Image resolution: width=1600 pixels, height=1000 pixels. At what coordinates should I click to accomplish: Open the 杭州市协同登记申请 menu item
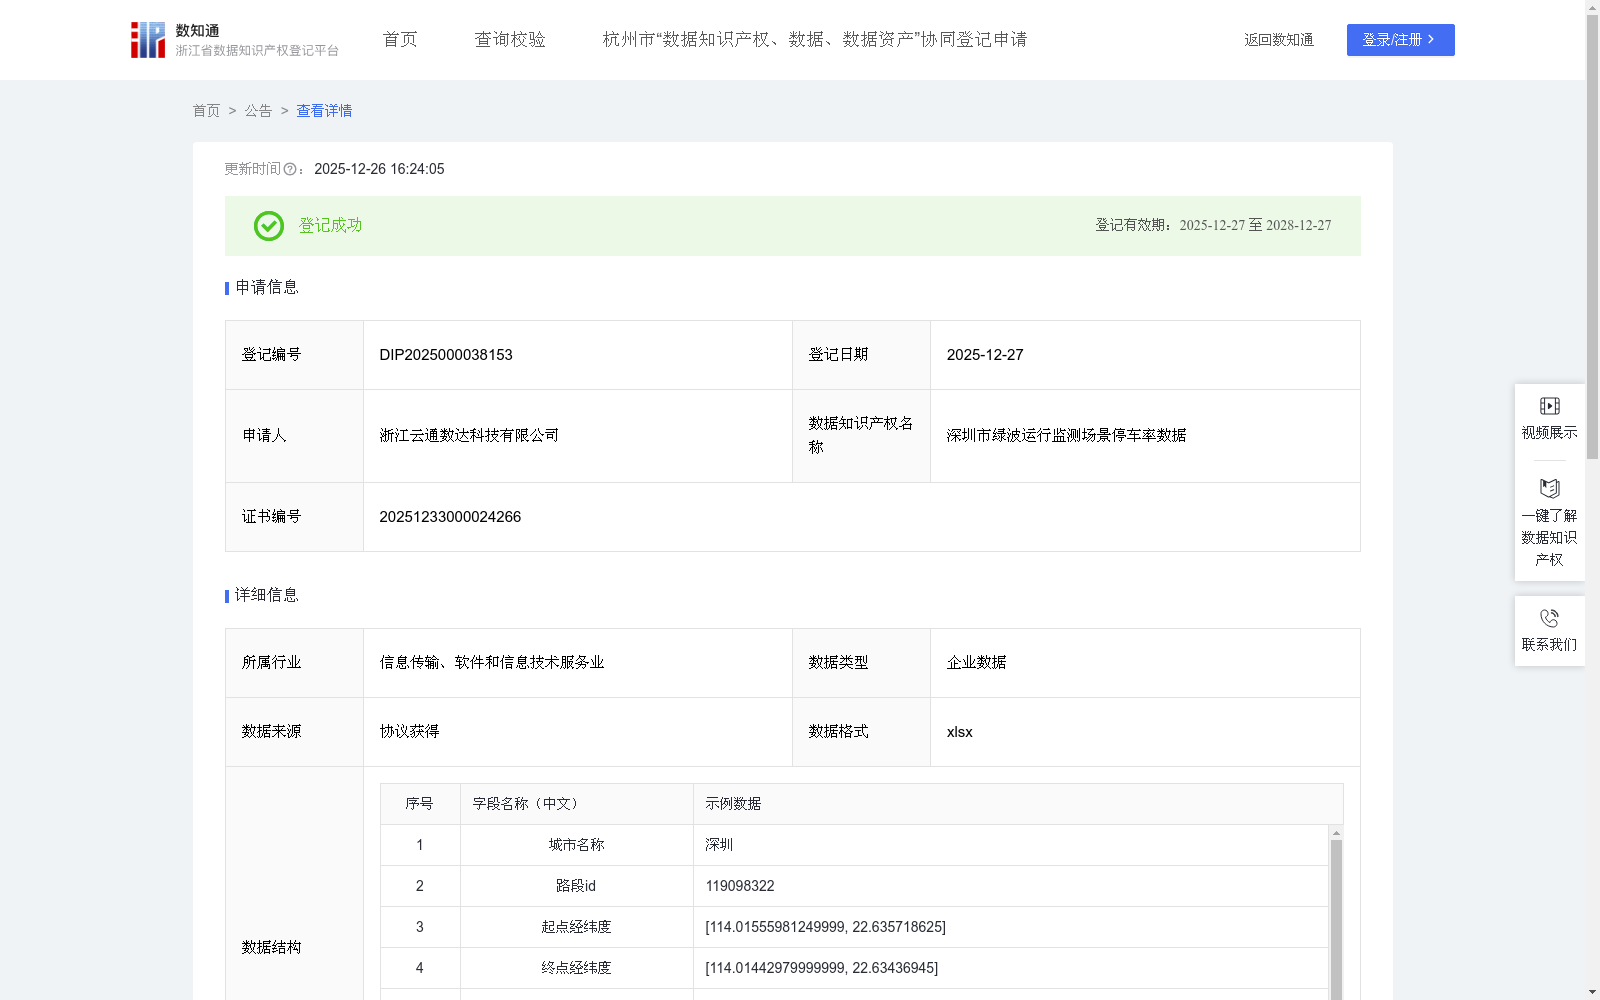tap(815, 40)
